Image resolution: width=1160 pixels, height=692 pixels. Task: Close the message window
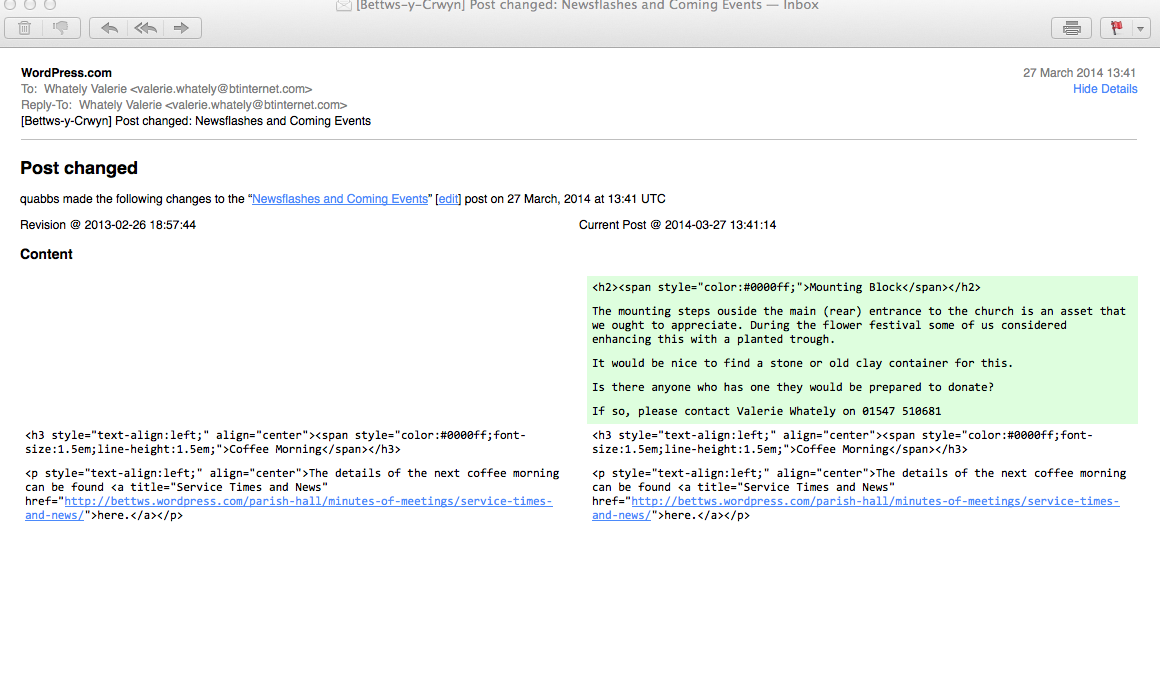(x=9, y=4)
